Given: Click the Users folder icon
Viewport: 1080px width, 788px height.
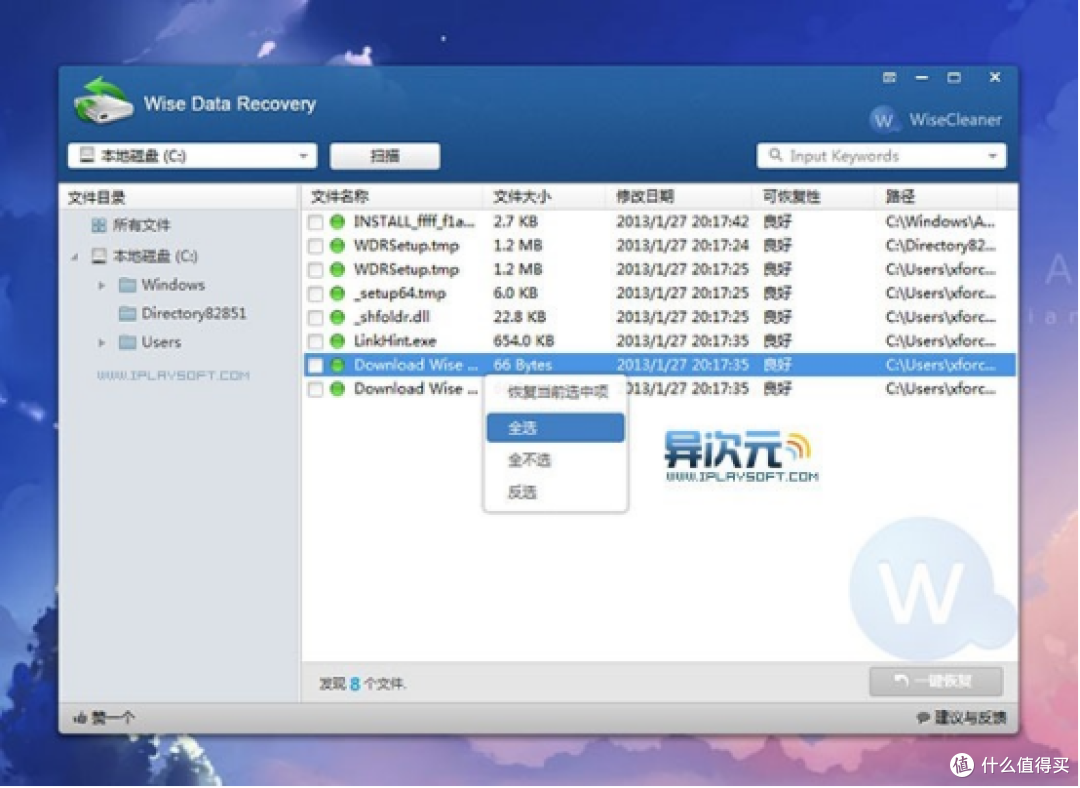Looking at the screenshot, I should (127, 342).
